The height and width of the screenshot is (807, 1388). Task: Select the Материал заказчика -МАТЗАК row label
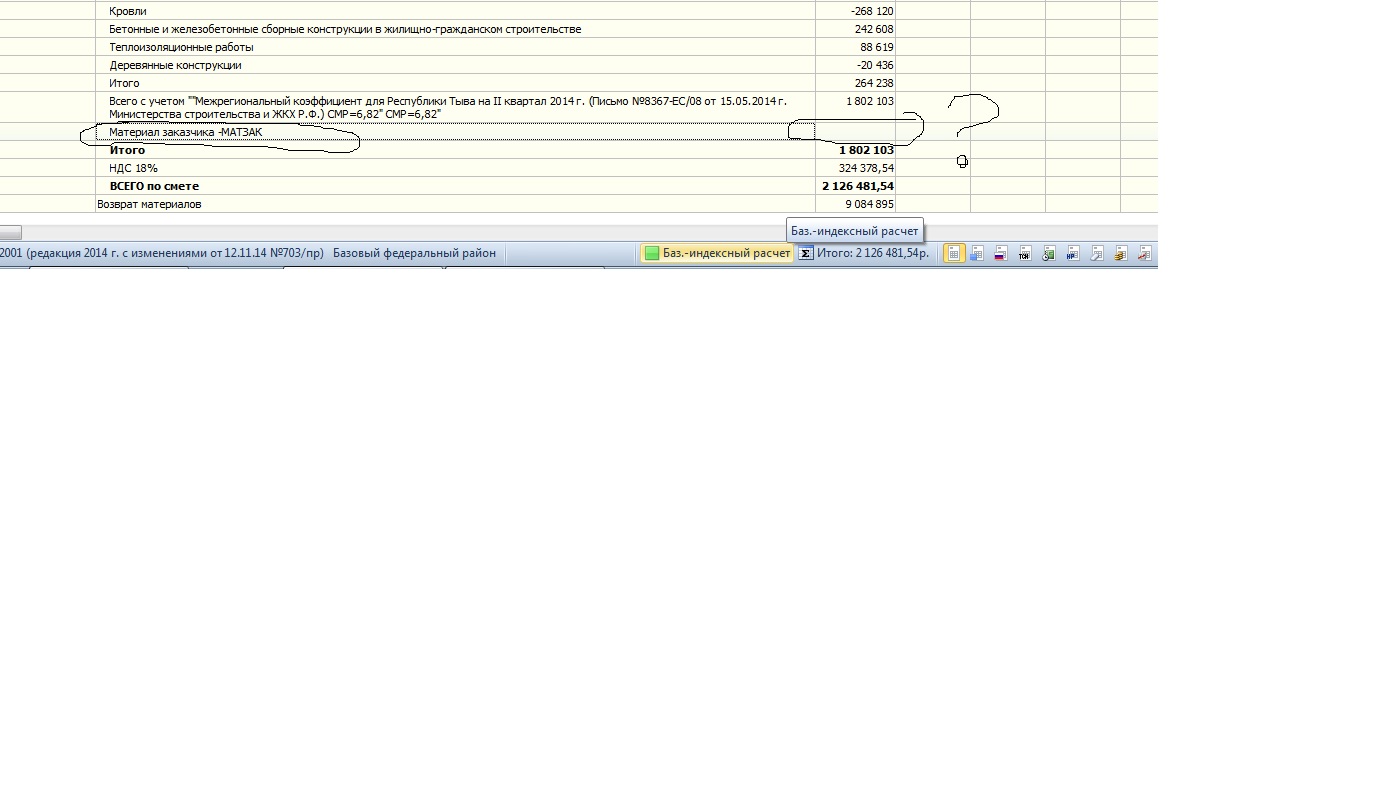click(186, 132)
